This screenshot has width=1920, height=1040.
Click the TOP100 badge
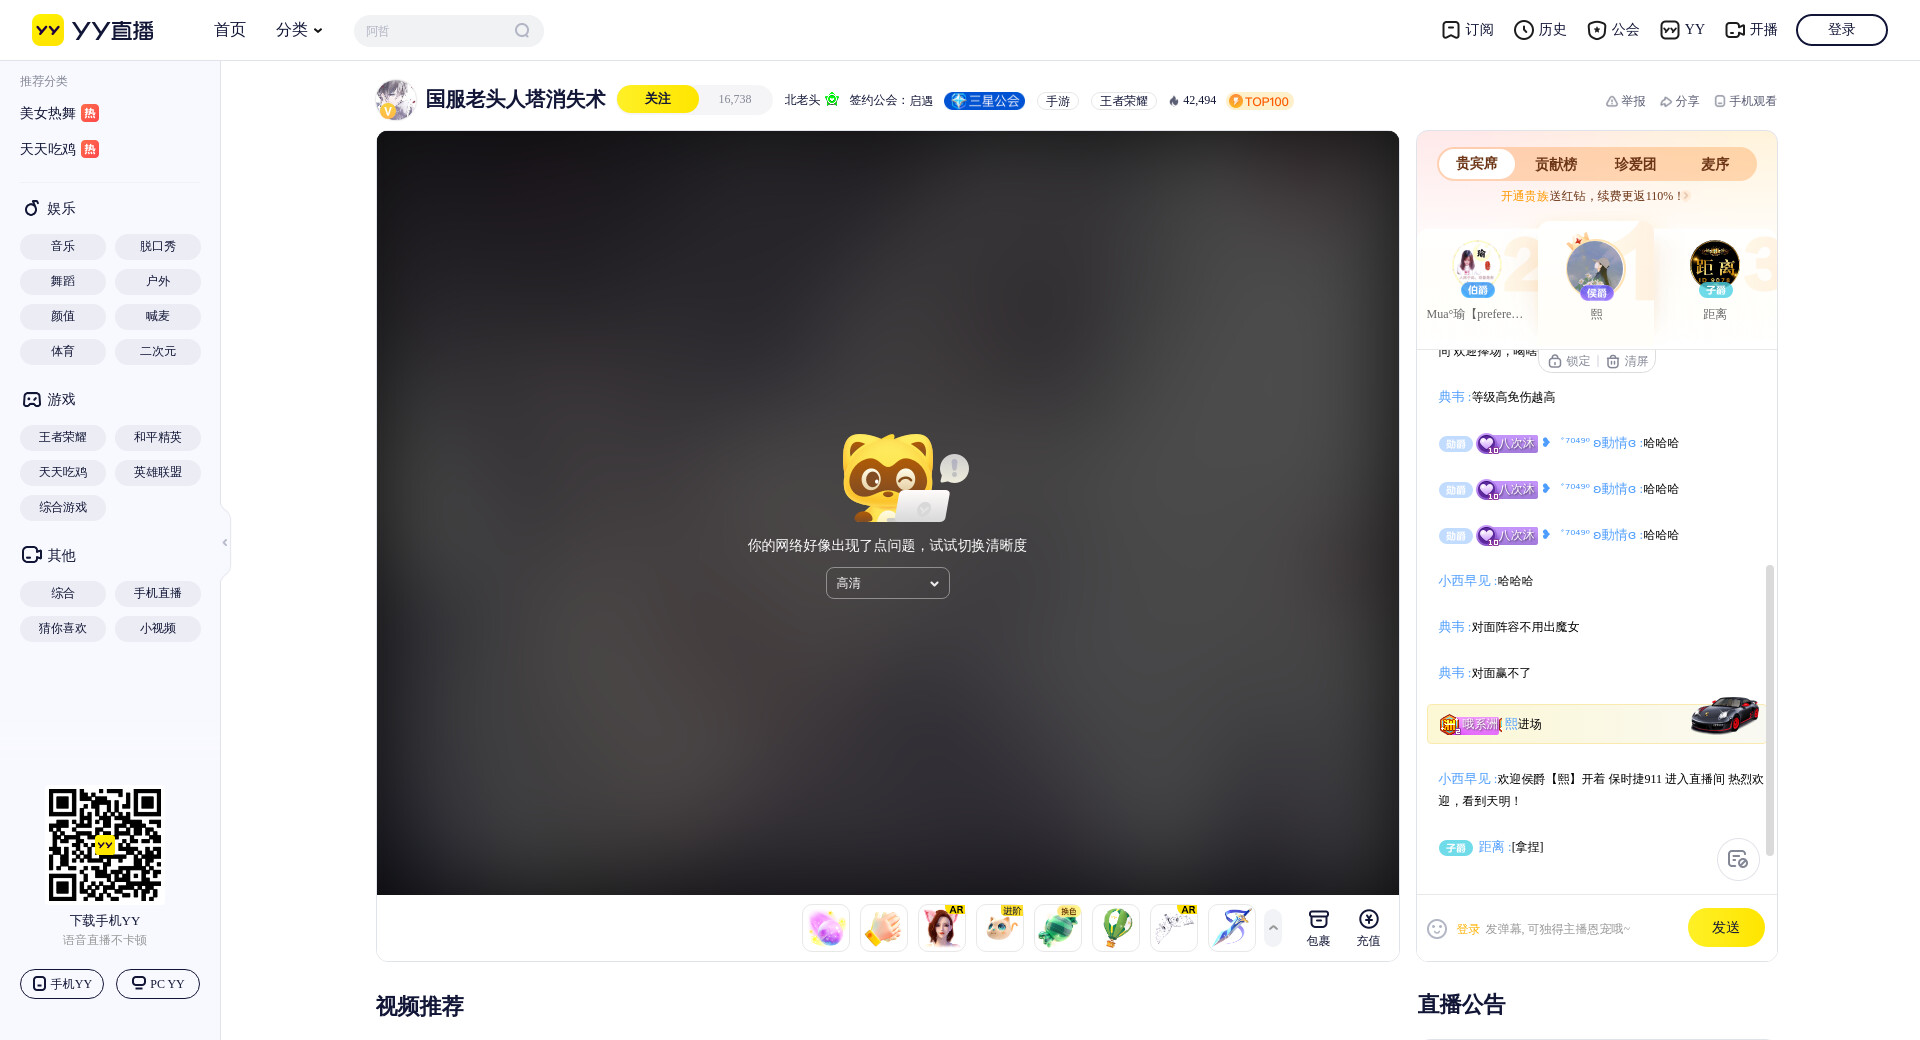1260,101
